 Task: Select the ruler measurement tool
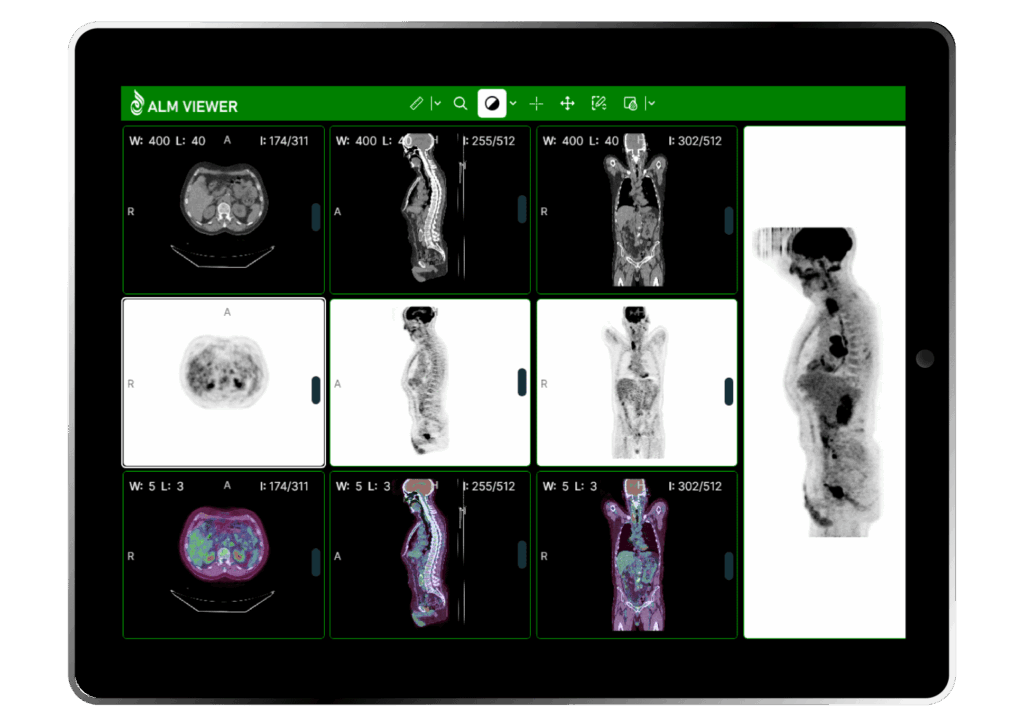[417, 103]
